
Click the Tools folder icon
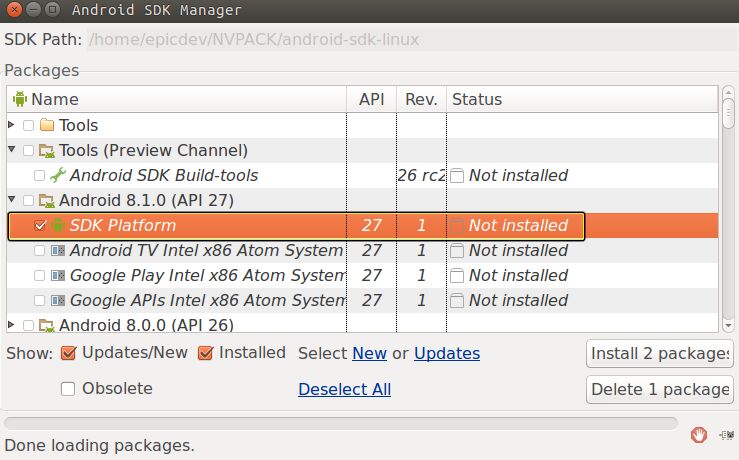[x=47, y=125]
